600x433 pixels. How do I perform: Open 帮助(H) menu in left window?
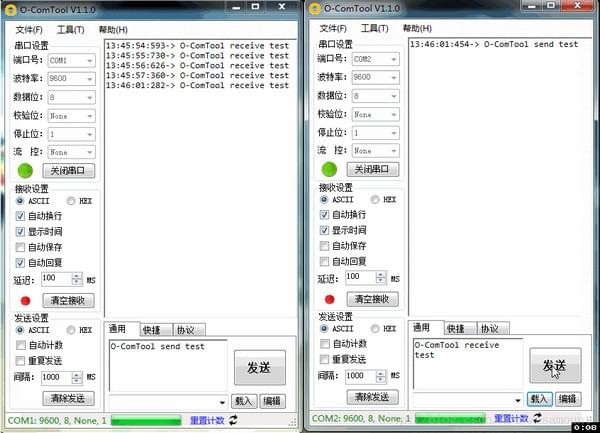(113, 30)
